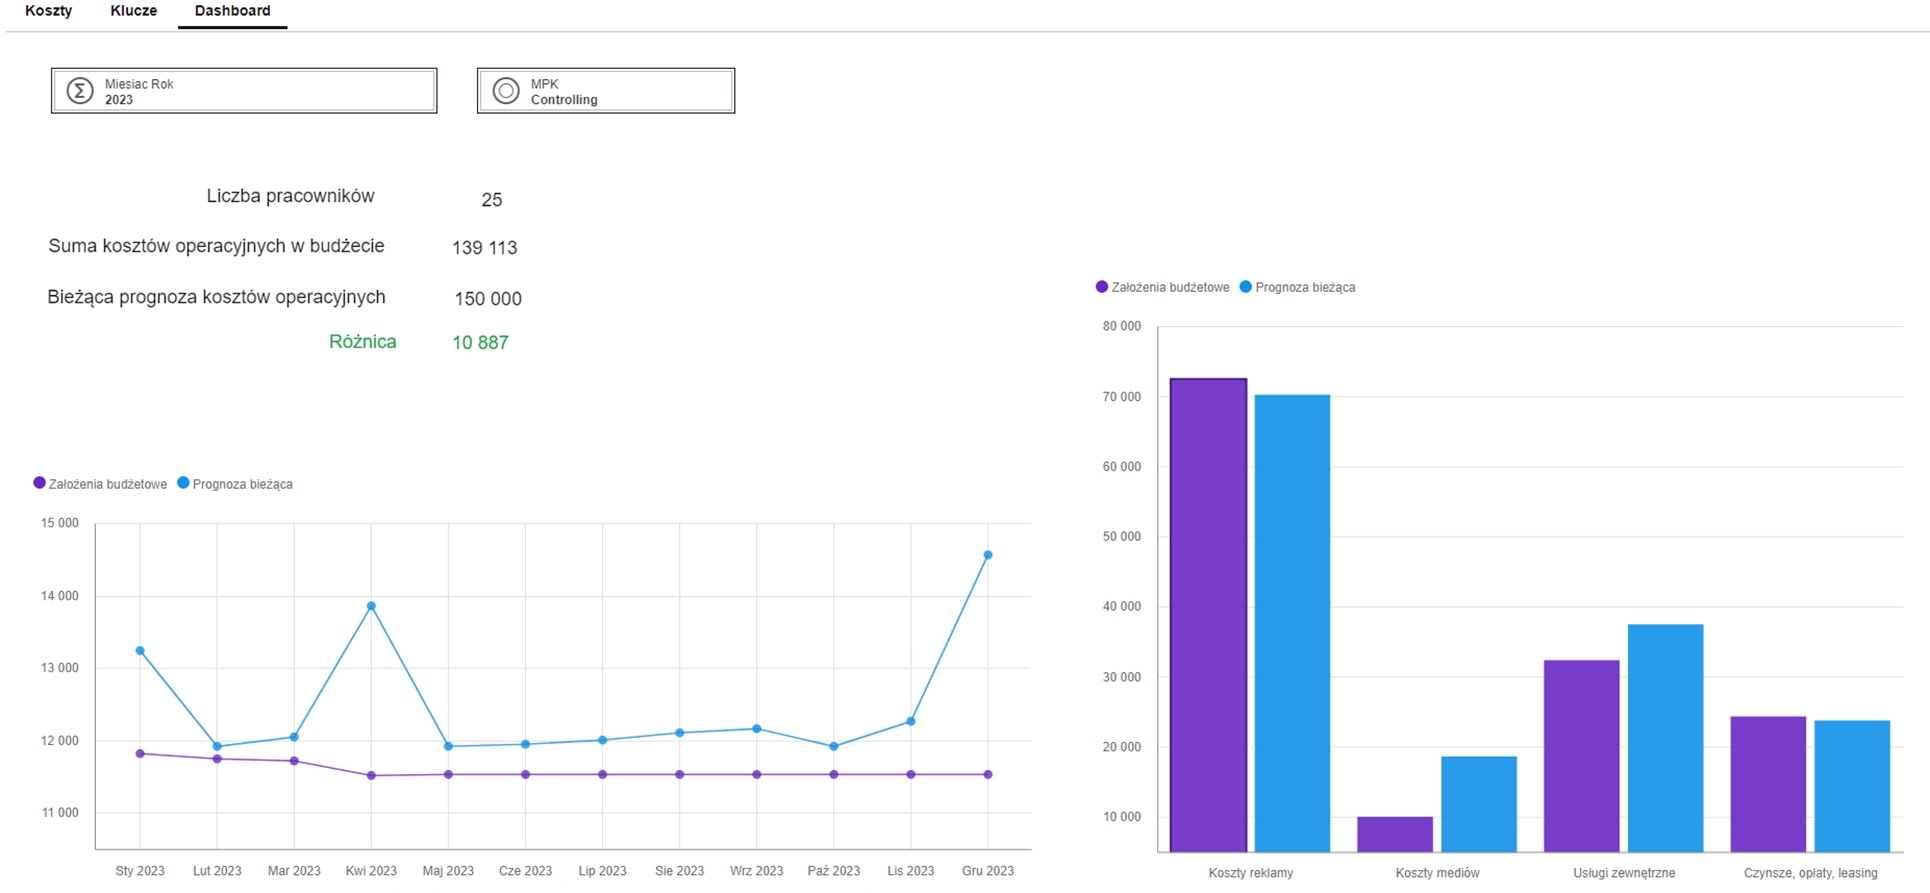
Task: Switch to the Klucze tab
Action: (x=134, y=11)
